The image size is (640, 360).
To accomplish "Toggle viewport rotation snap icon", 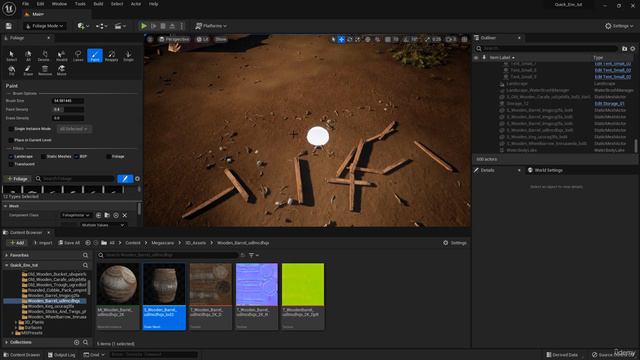I will [x=406, y=39].
